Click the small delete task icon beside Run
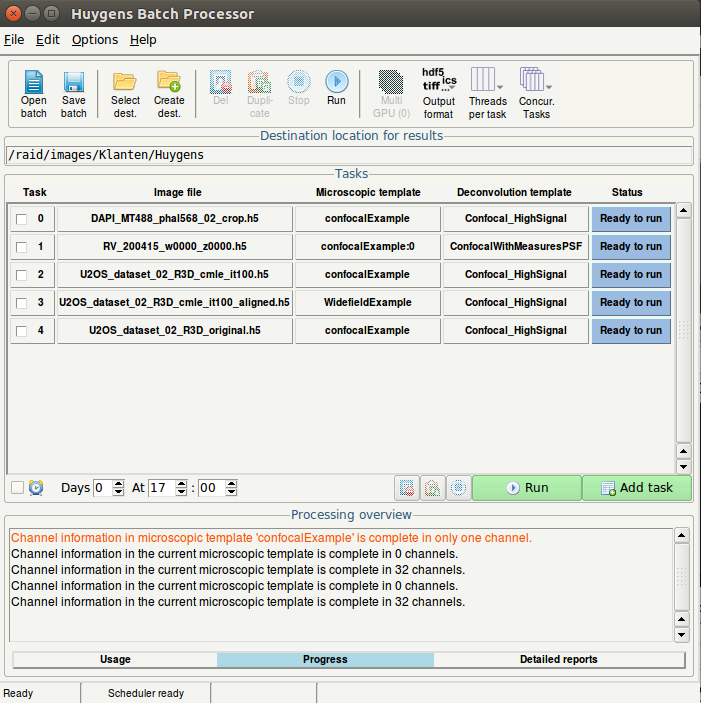The height and width of the screenshot is (703, 701). click(407, 488)
